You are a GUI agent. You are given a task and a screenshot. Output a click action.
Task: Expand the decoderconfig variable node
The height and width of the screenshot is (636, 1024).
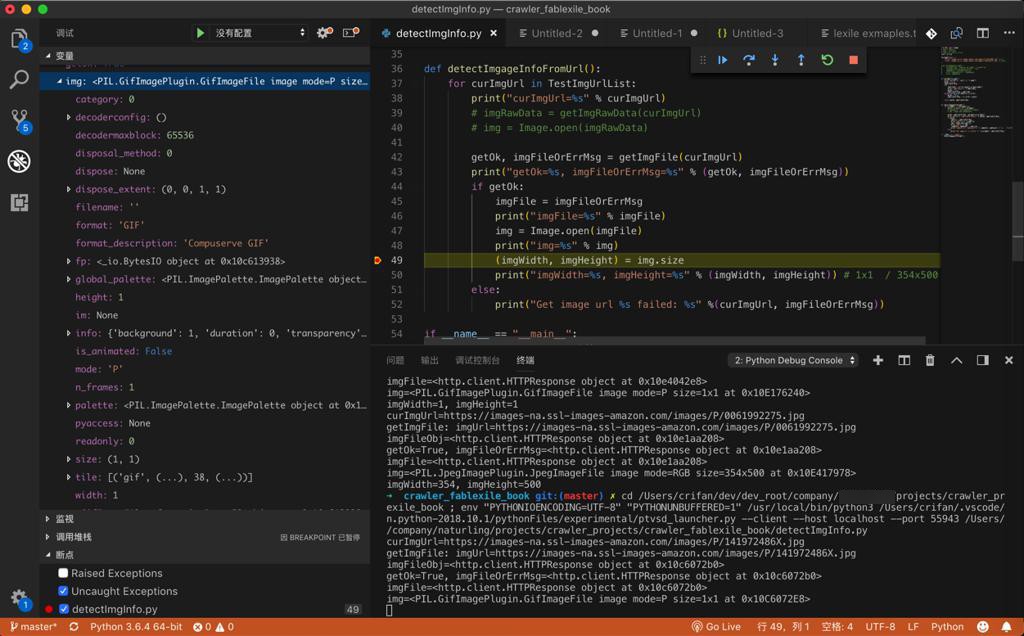click(68, 118)
